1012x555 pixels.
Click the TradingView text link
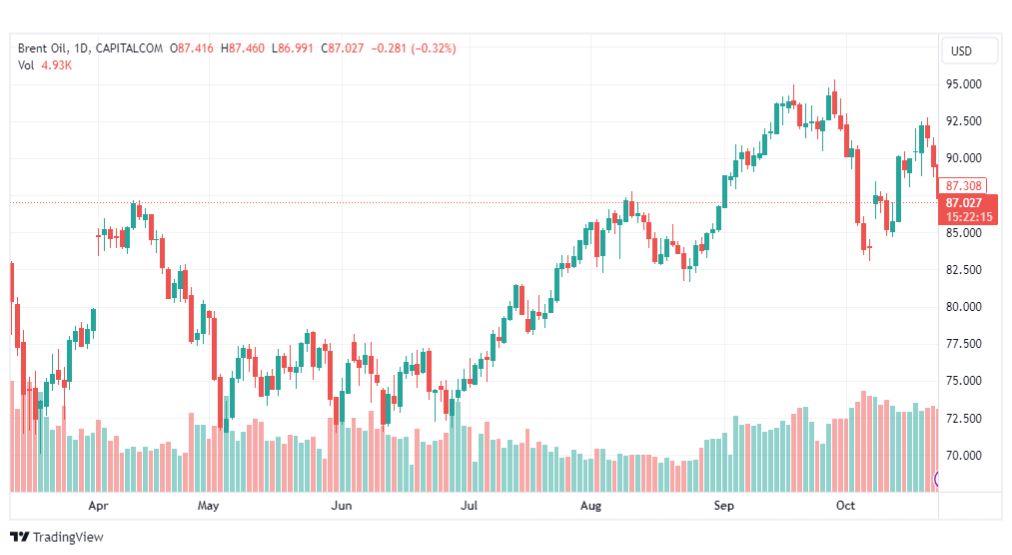(x=68, y=537)
